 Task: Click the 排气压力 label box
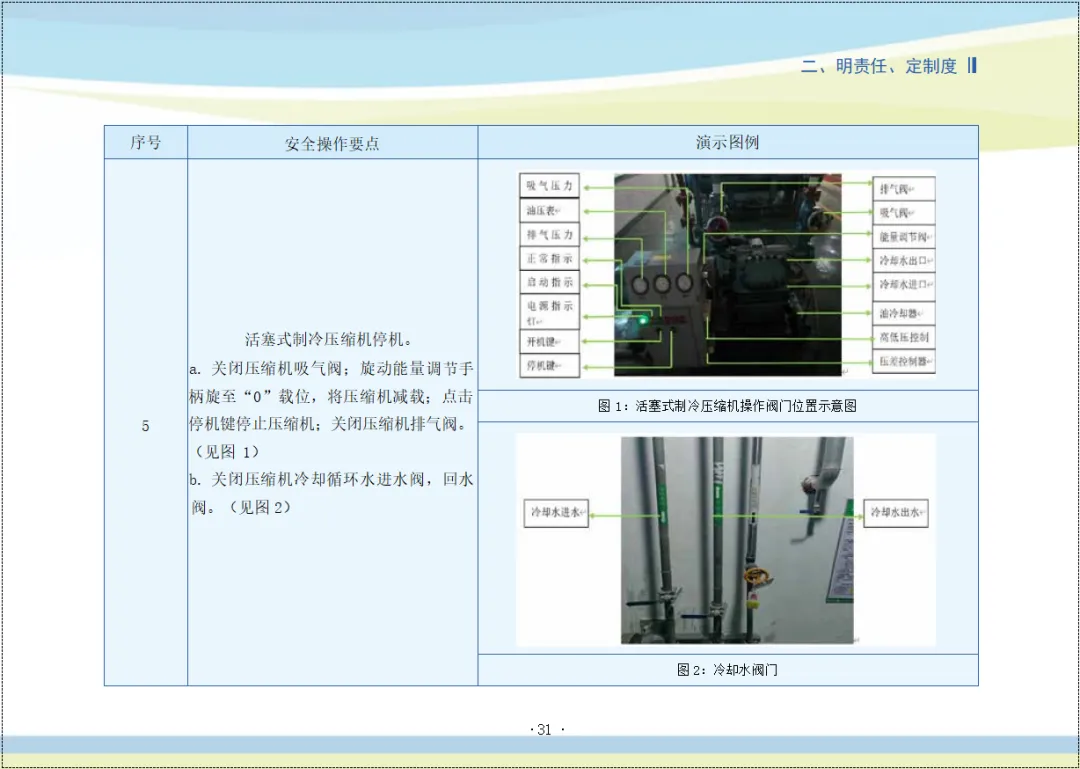549,234
